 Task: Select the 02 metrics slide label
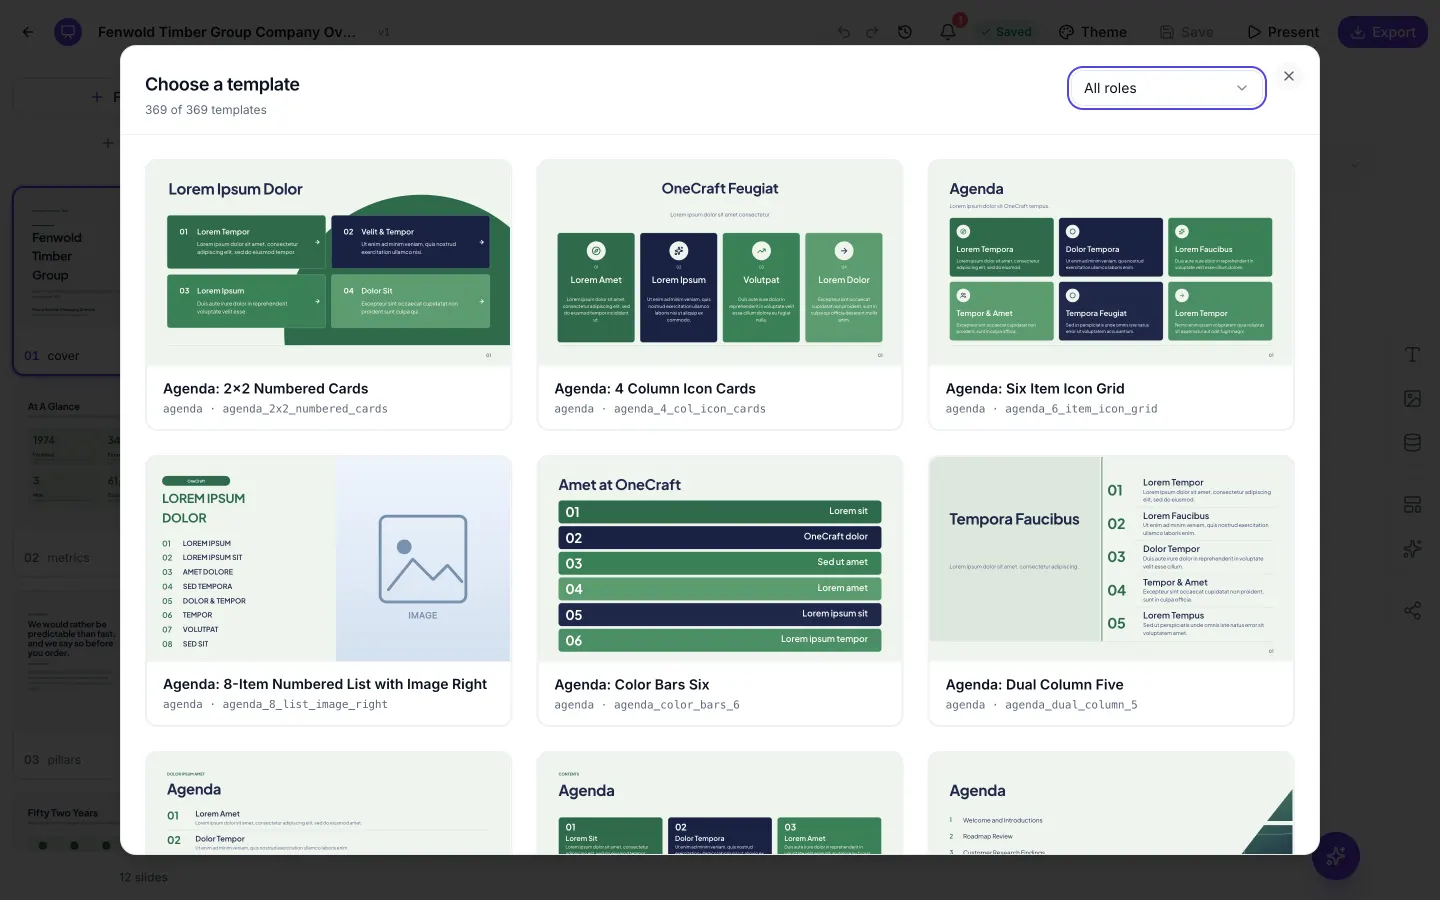(x=57, y=558)
